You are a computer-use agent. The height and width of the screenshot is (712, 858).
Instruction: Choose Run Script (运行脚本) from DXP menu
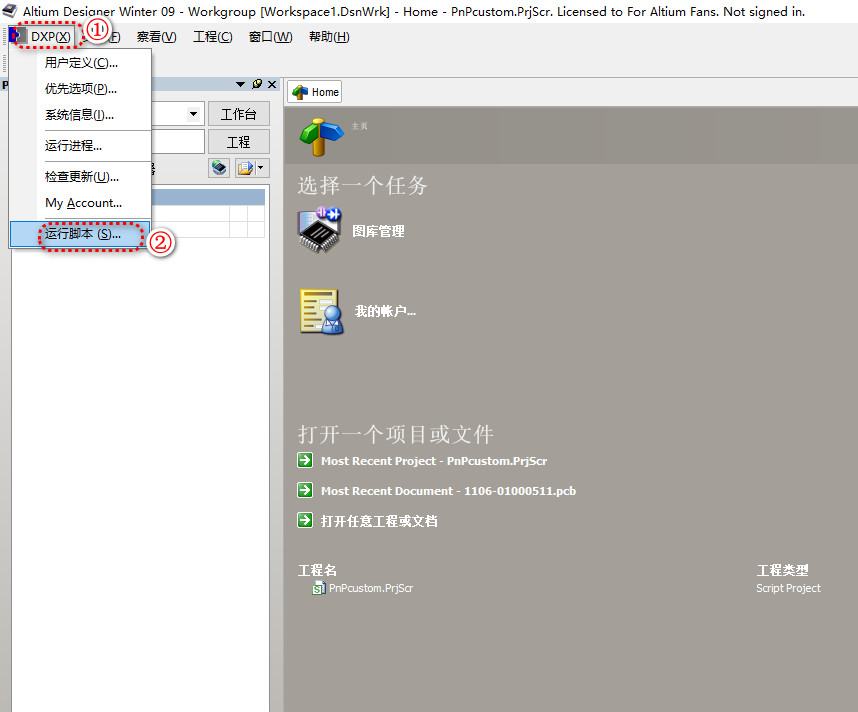[x=82, y=234]
